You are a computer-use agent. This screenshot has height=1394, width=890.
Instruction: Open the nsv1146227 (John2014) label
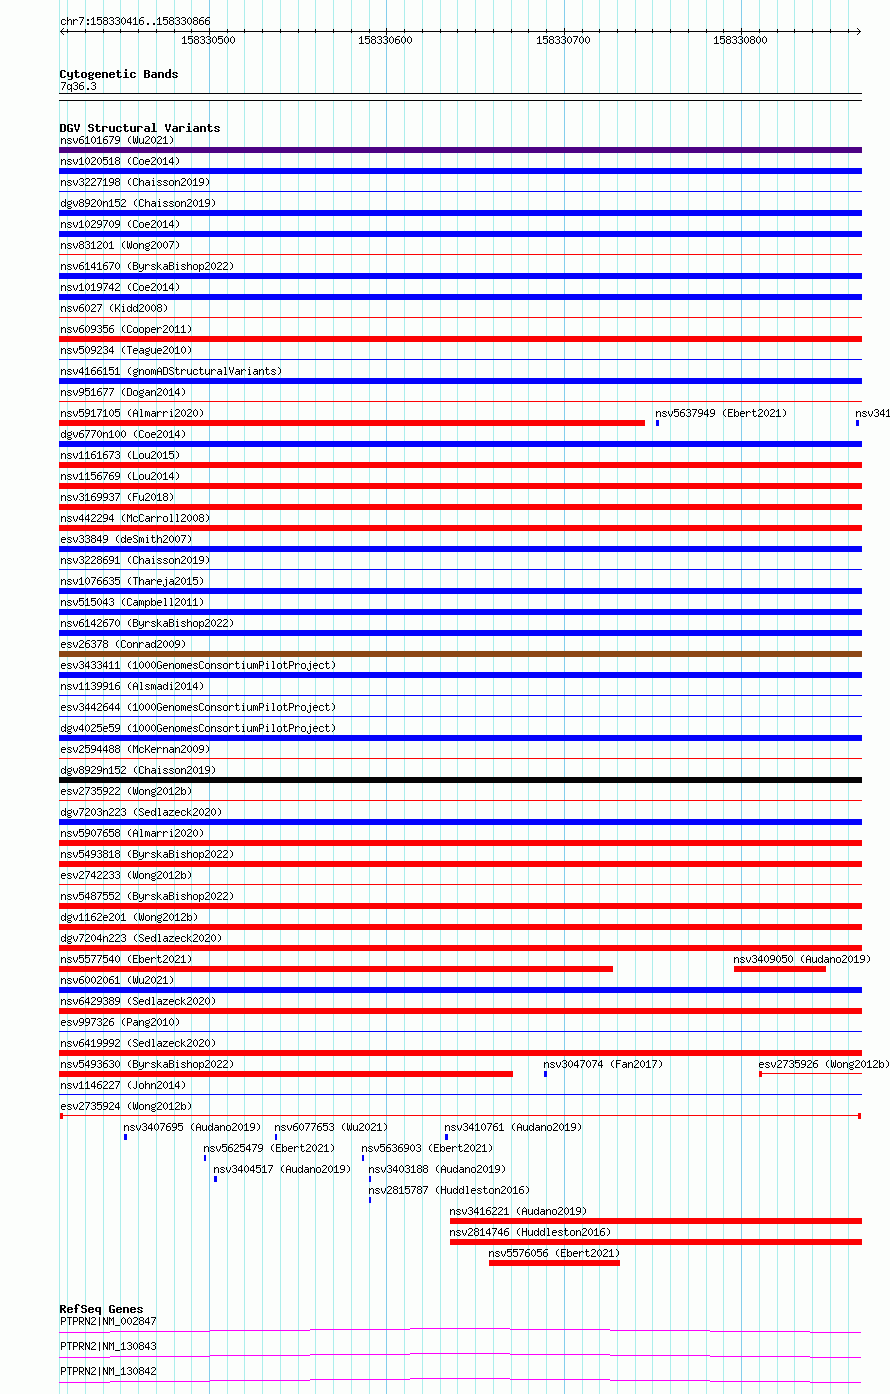coord(123,1085)
